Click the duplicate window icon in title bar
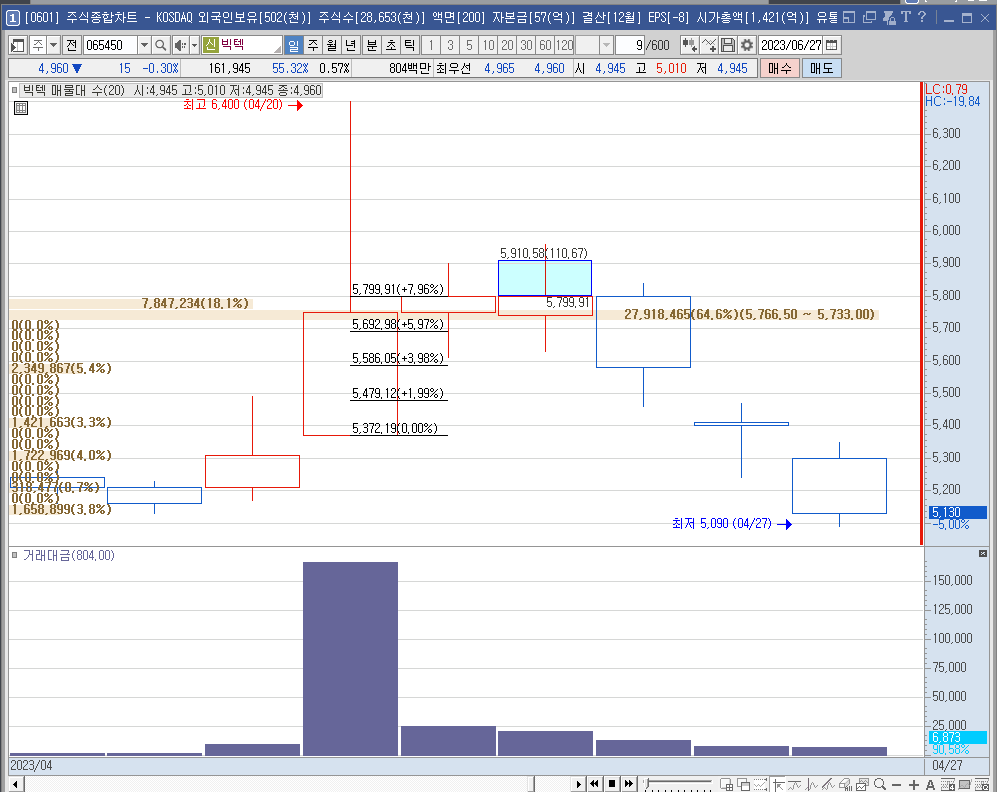Screen dimensions: 997x792 click(x=869, y=18)
